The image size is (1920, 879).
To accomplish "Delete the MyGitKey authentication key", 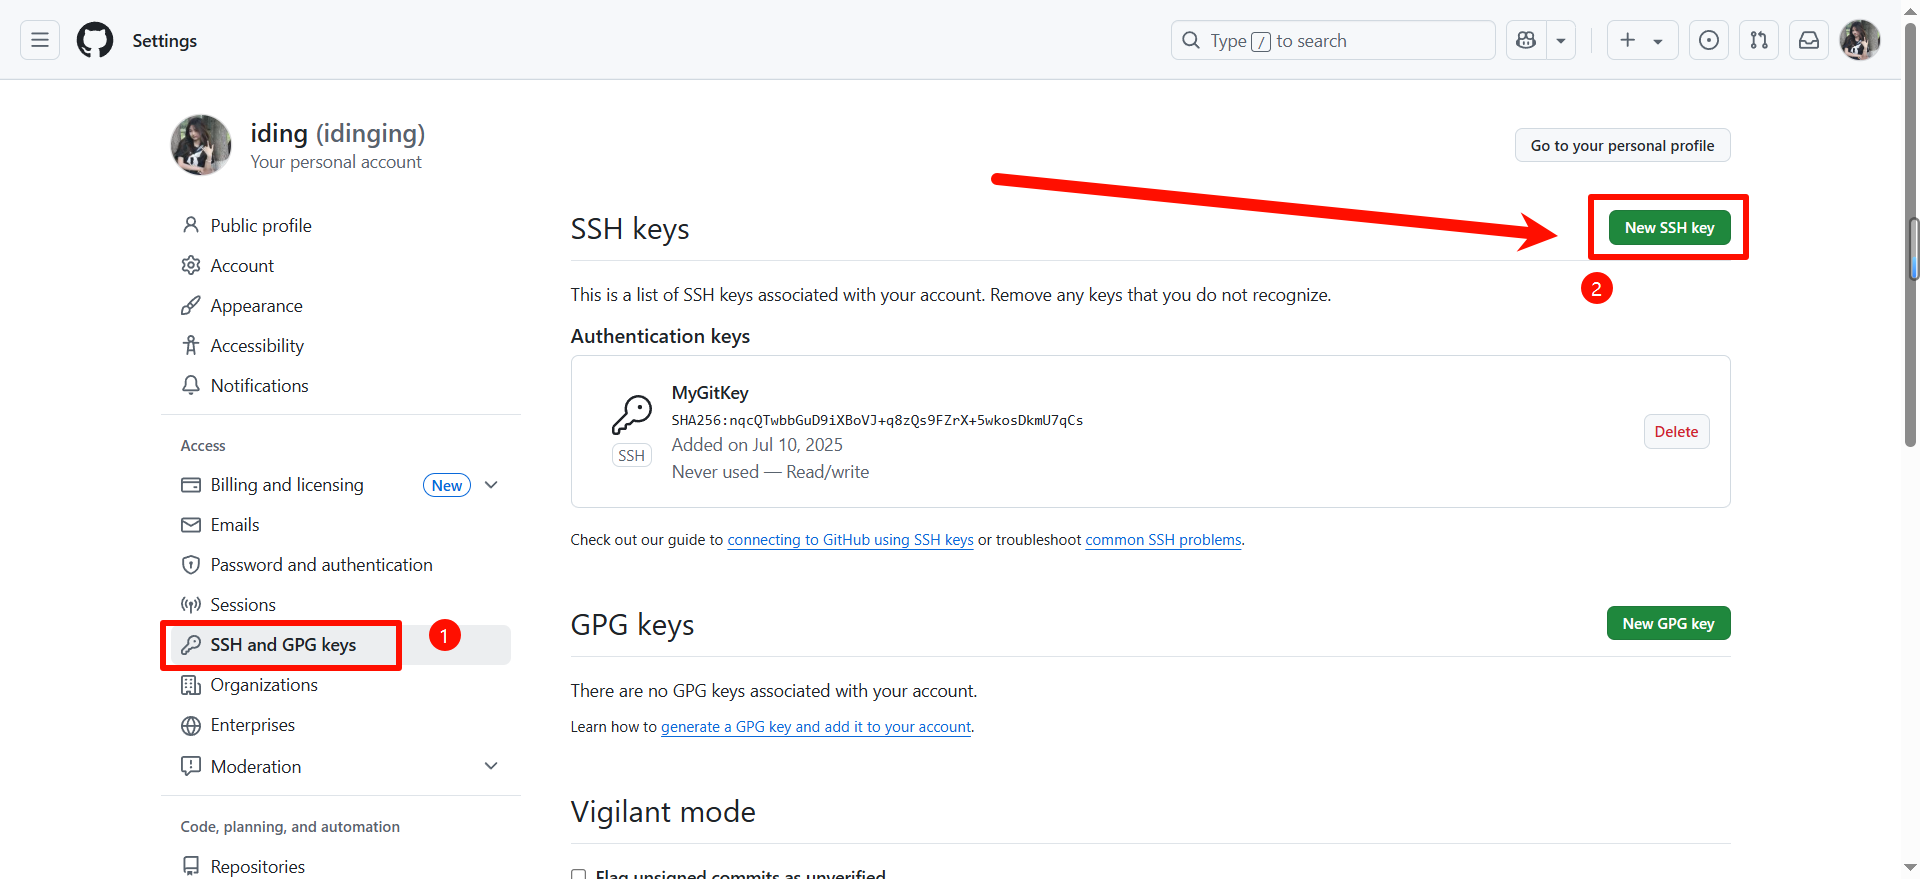I will 1676,431.
